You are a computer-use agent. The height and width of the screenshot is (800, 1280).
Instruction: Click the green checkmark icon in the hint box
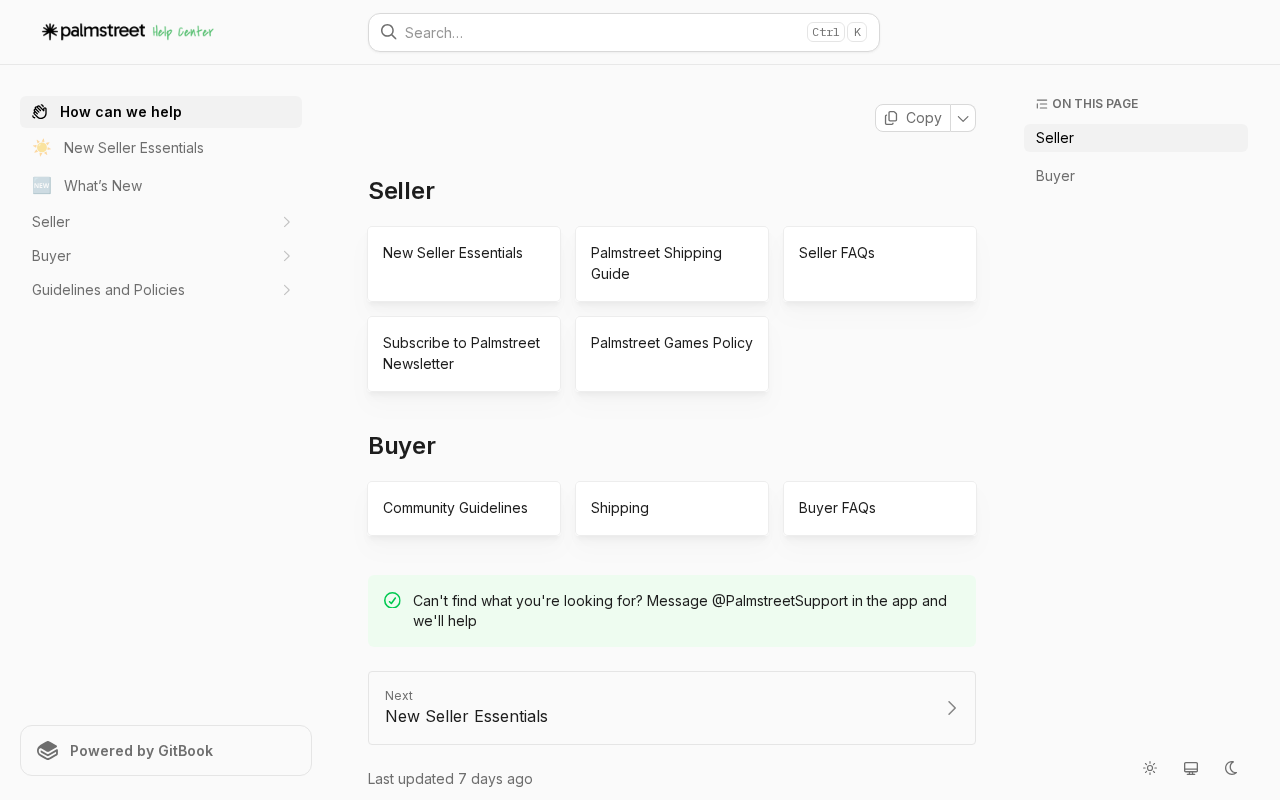392,600
